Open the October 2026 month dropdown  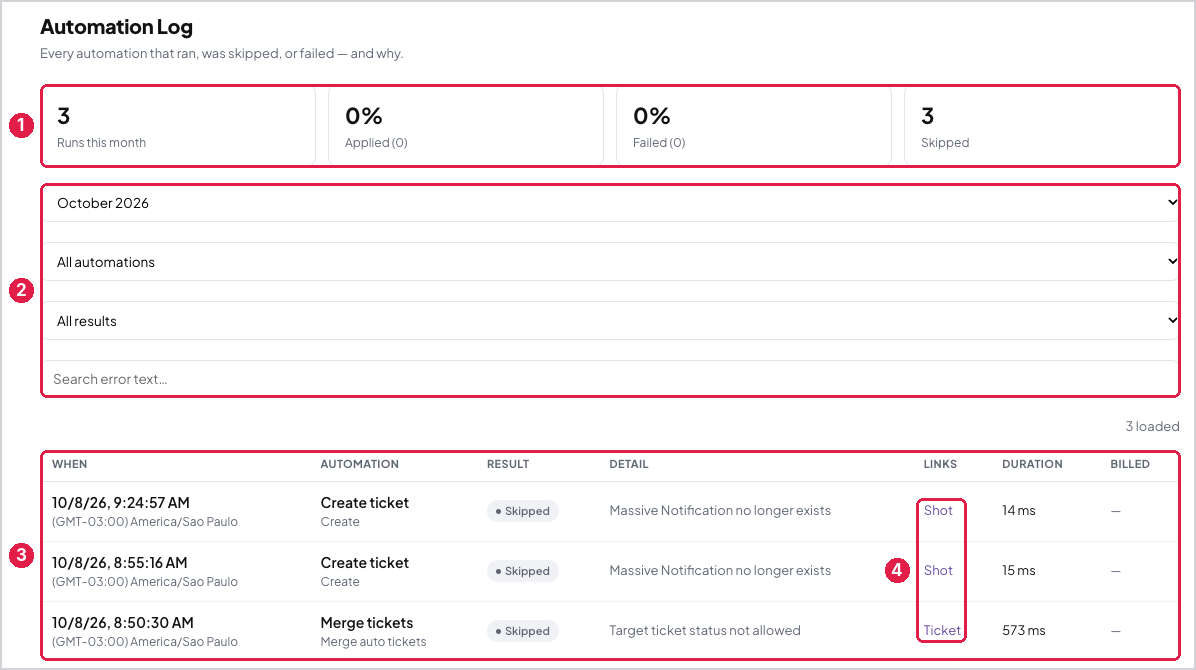click(x=610, y=203)
